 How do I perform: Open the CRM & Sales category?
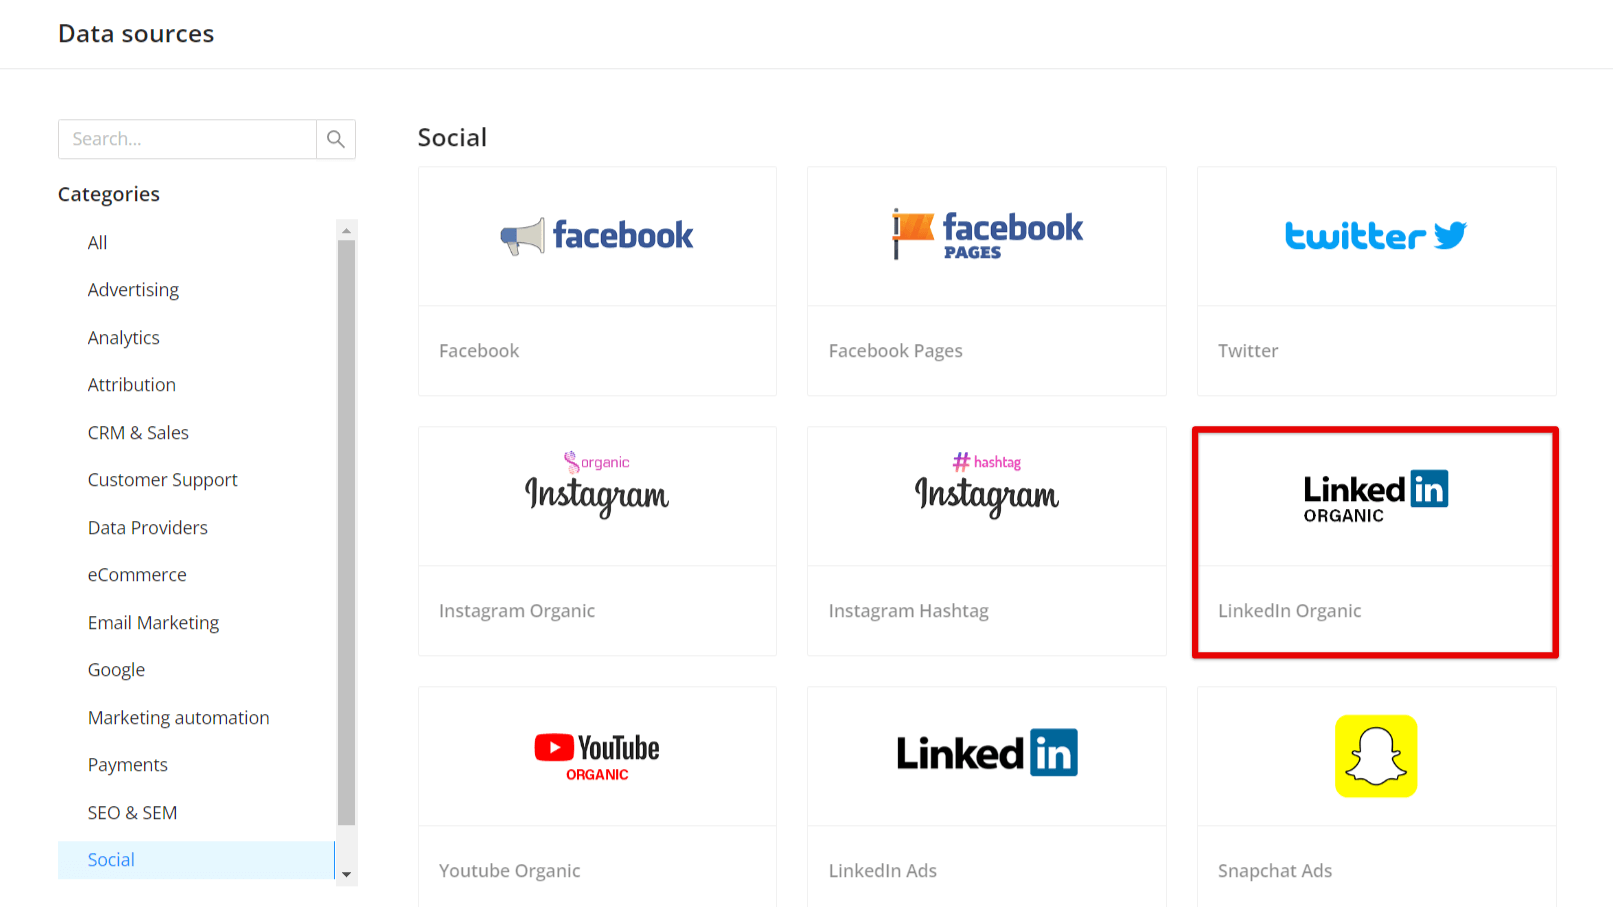click(x=138, y=432)
